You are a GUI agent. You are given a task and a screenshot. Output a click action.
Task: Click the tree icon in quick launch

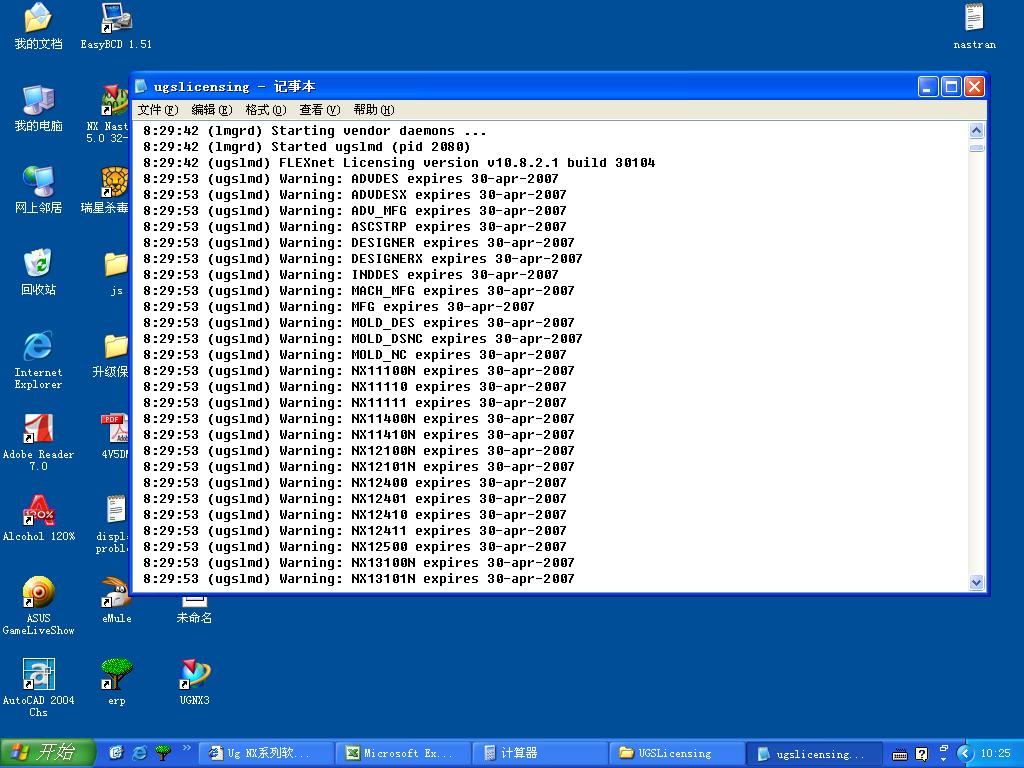[x=163, y=753]
